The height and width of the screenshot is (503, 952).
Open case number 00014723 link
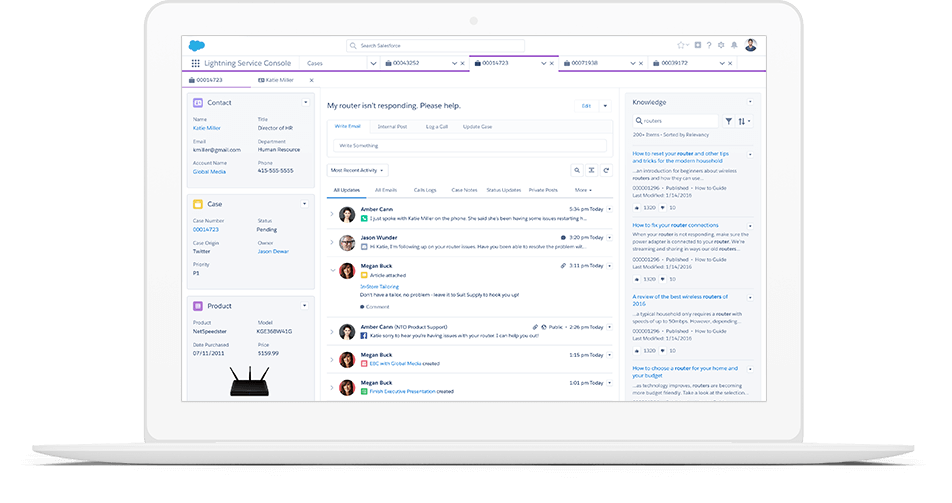point(206,230)
